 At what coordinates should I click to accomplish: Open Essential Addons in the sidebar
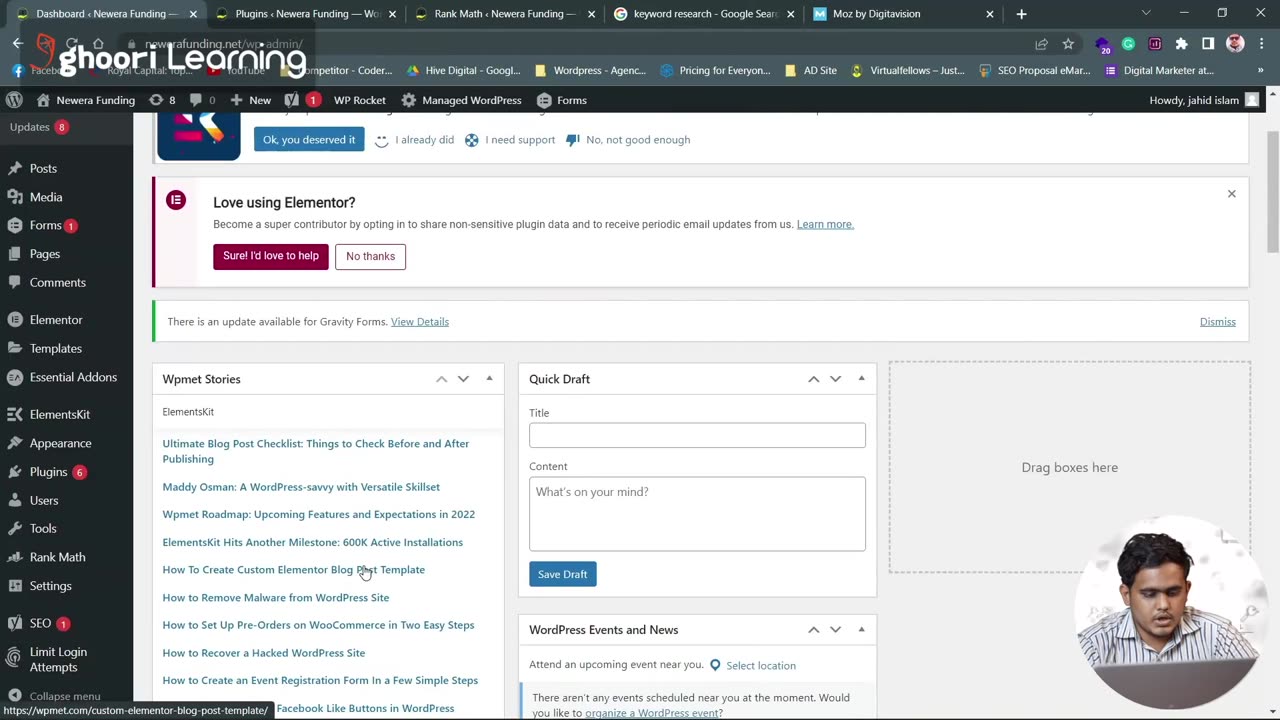pyautogui.click(x=73, y=377)
